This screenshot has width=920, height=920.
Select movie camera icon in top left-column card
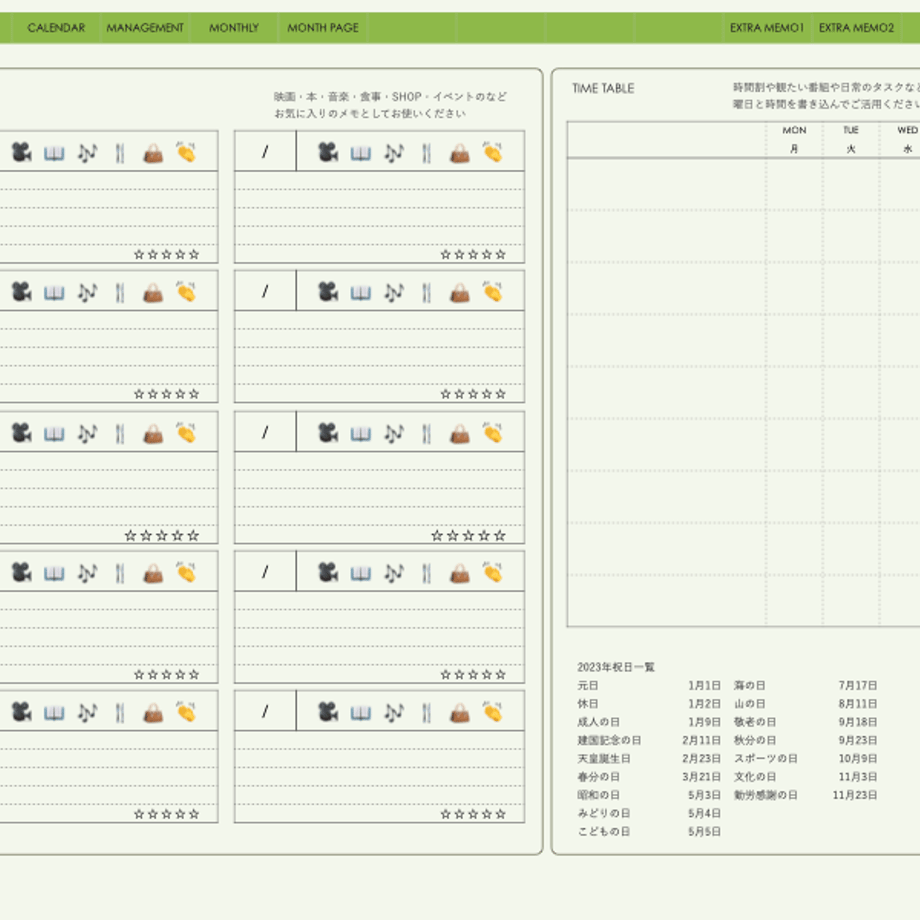point(22,153)
